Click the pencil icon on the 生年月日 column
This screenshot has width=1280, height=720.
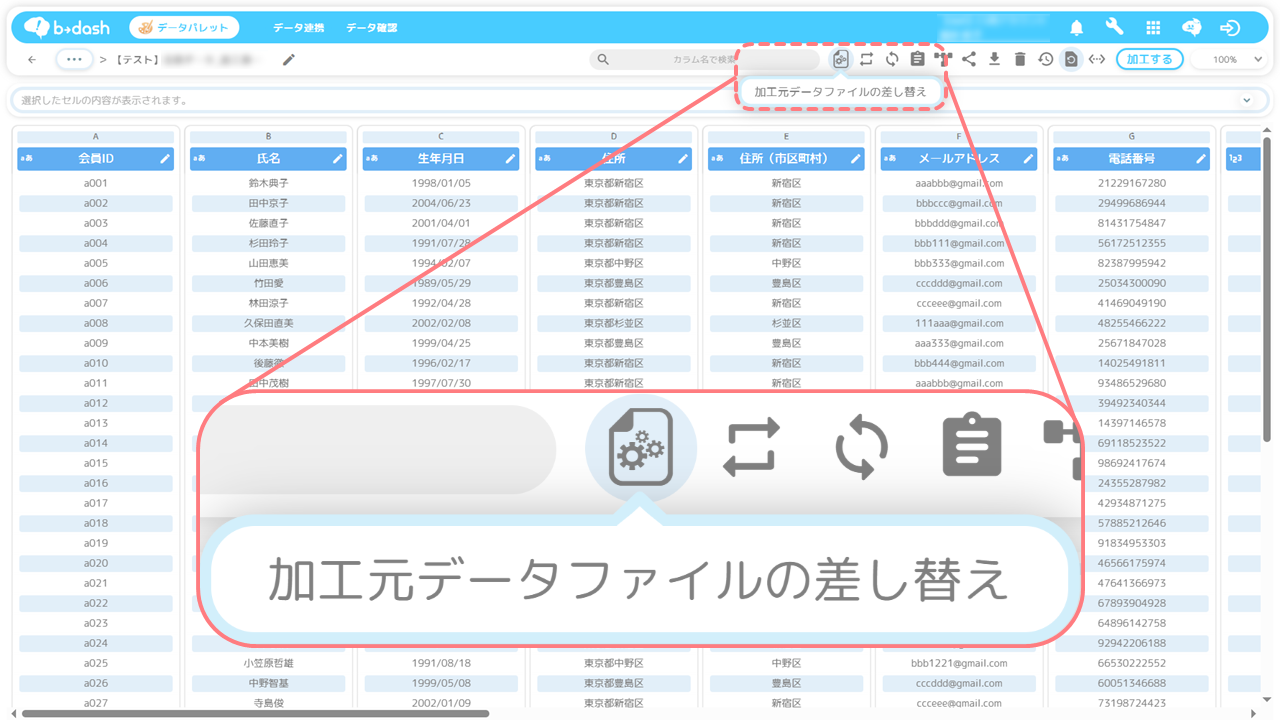(510, 158)
